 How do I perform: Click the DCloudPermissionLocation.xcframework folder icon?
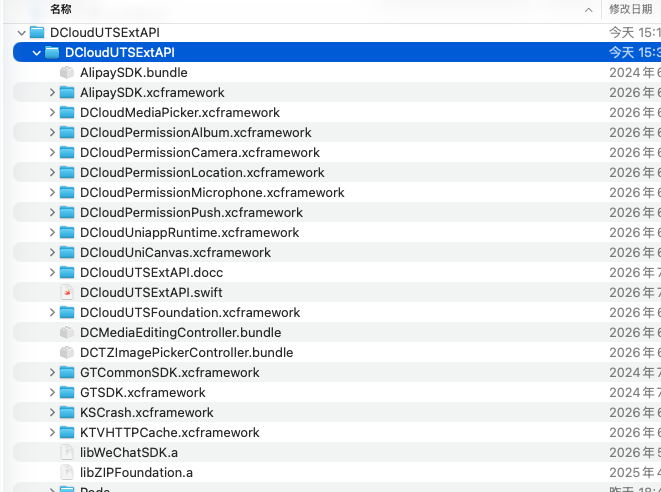[67, 172]
